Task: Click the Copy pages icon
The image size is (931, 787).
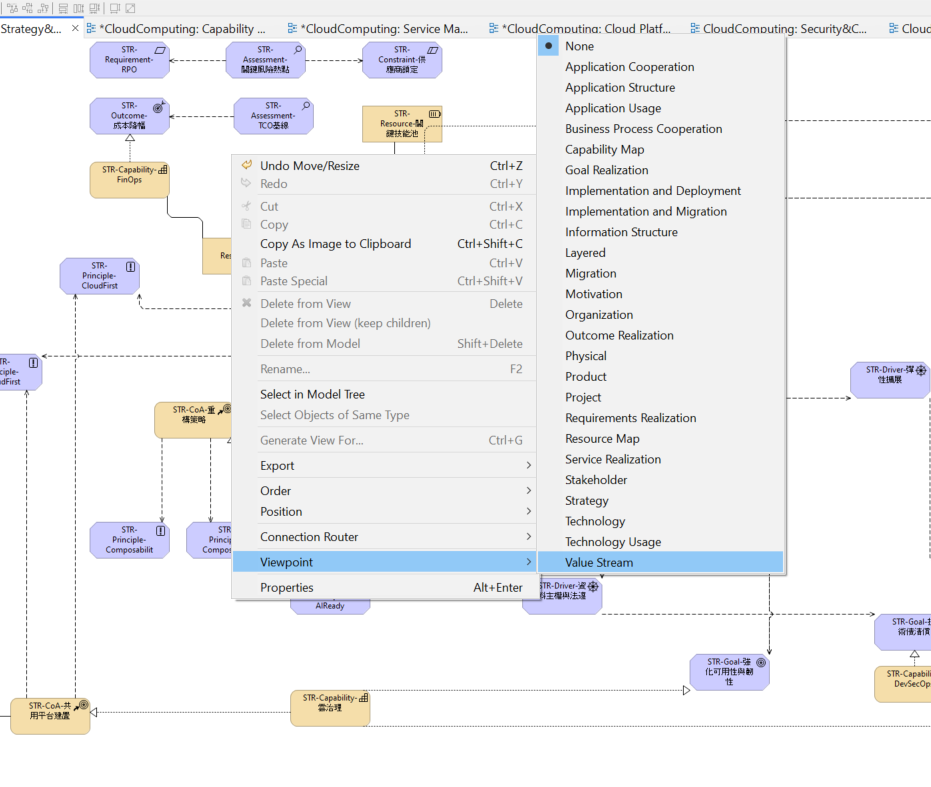Action: 246,224
